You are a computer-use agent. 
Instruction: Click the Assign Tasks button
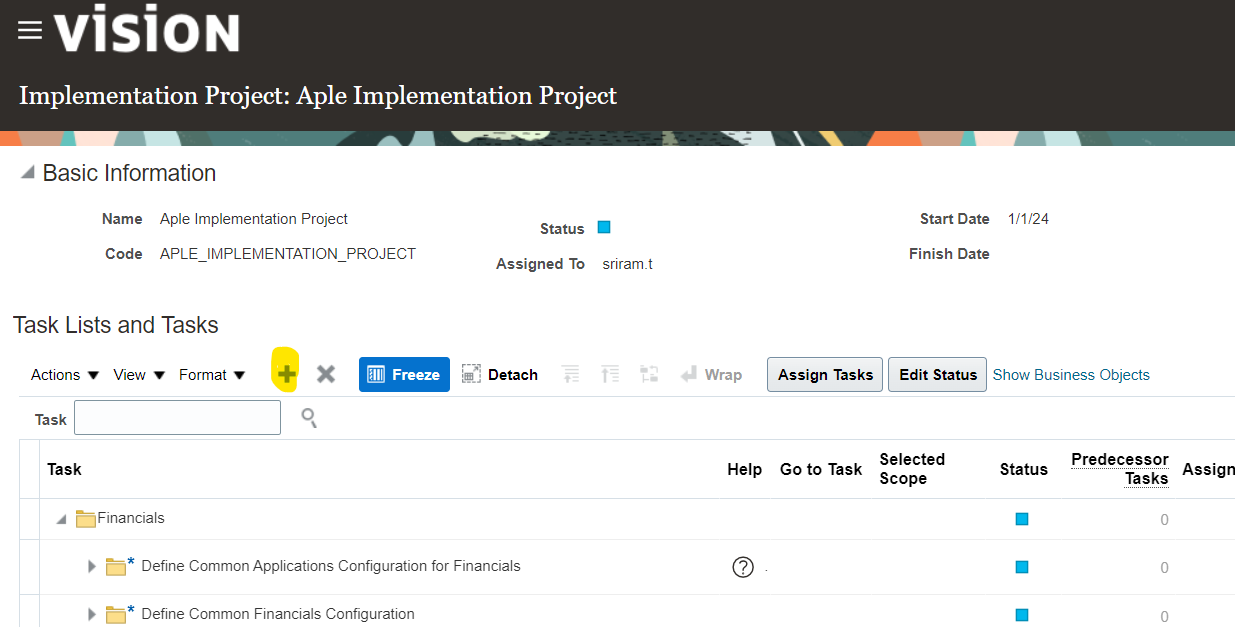824,374
